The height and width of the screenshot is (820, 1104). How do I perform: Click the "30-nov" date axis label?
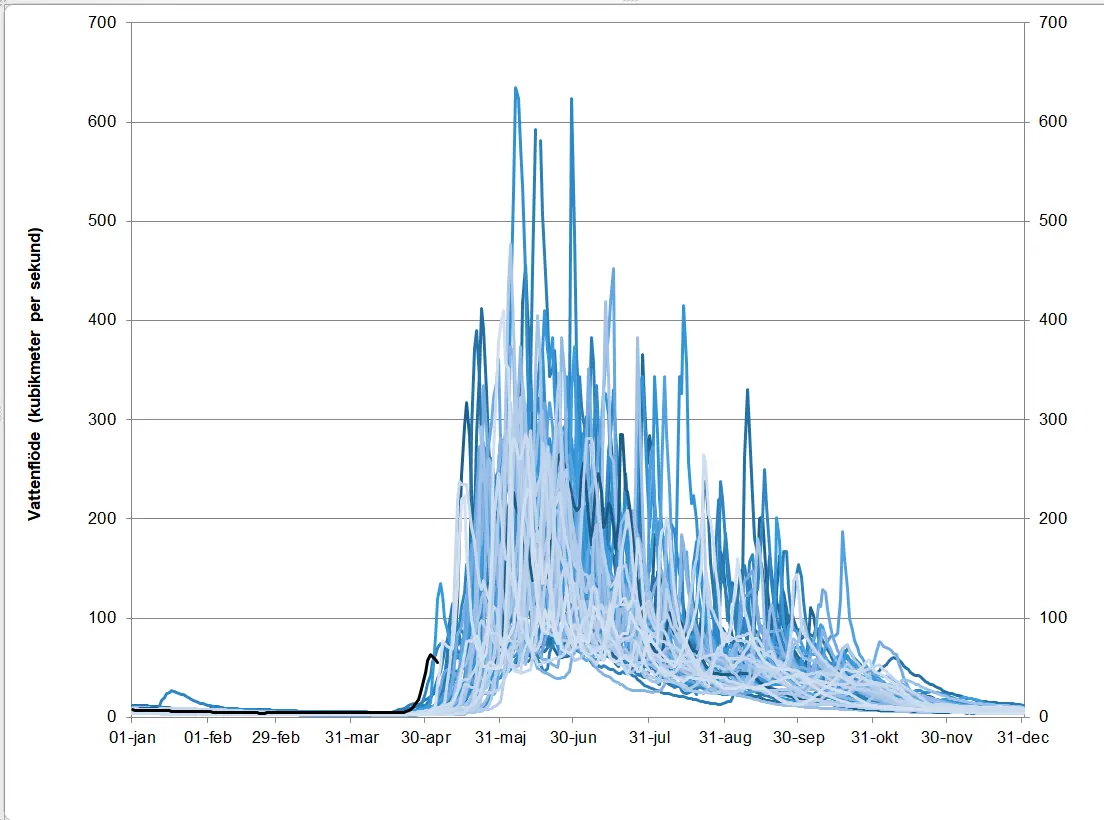click(x=947, y=738)
